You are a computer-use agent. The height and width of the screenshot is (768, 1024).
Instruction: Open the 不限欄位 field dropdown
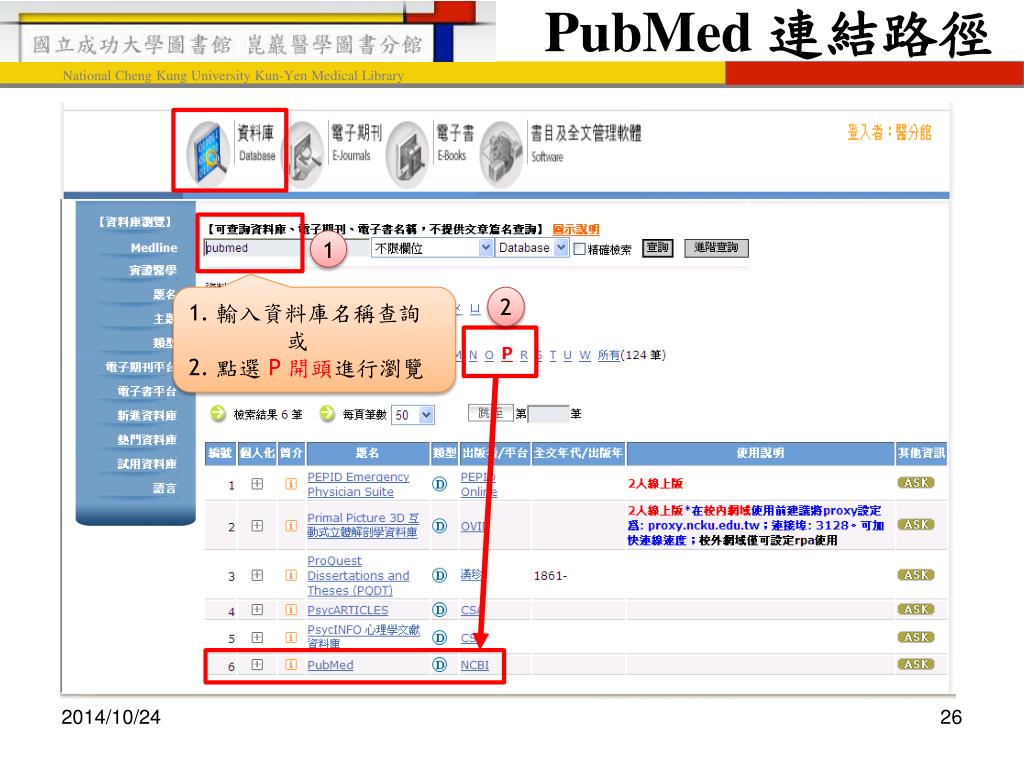click(x=432, y=248)
